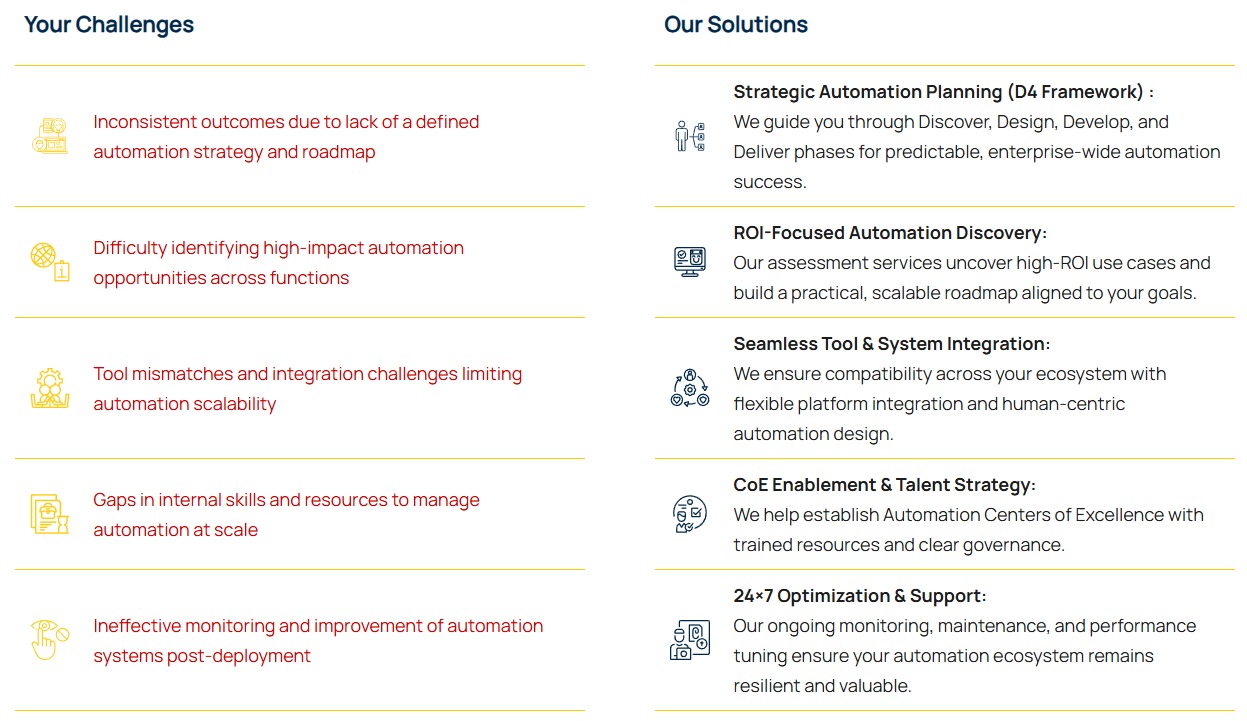Click the 'Our Solutions' heading
This screenshot has height=721, width=1247.
tap(736, 25)
